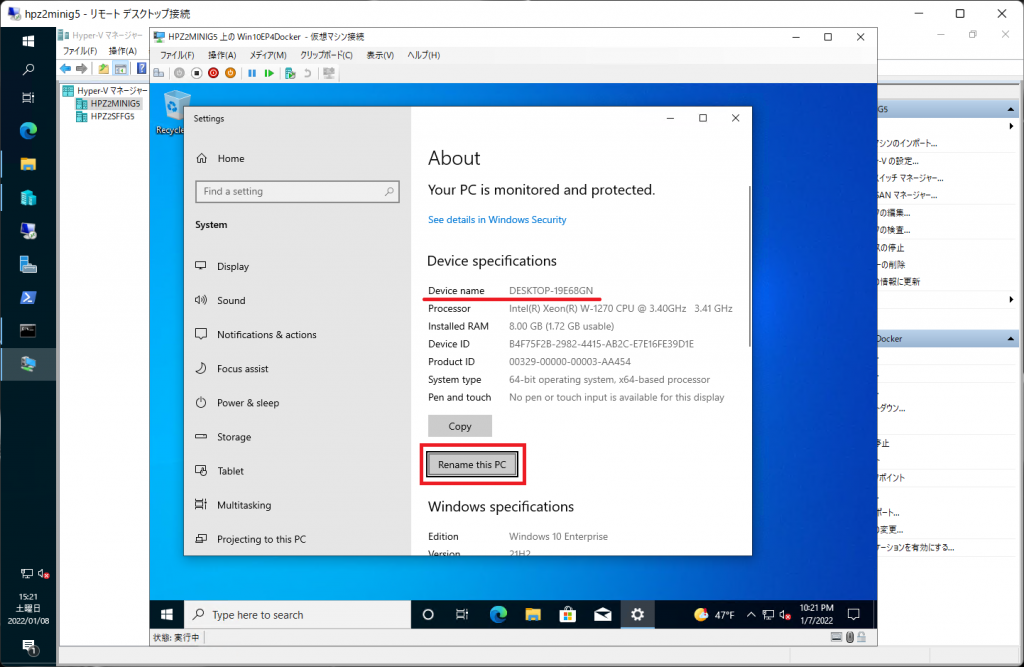Open File Explorer on the VM taskbar
Screen dimensions: 1024x667
click(x=533, y=615)
